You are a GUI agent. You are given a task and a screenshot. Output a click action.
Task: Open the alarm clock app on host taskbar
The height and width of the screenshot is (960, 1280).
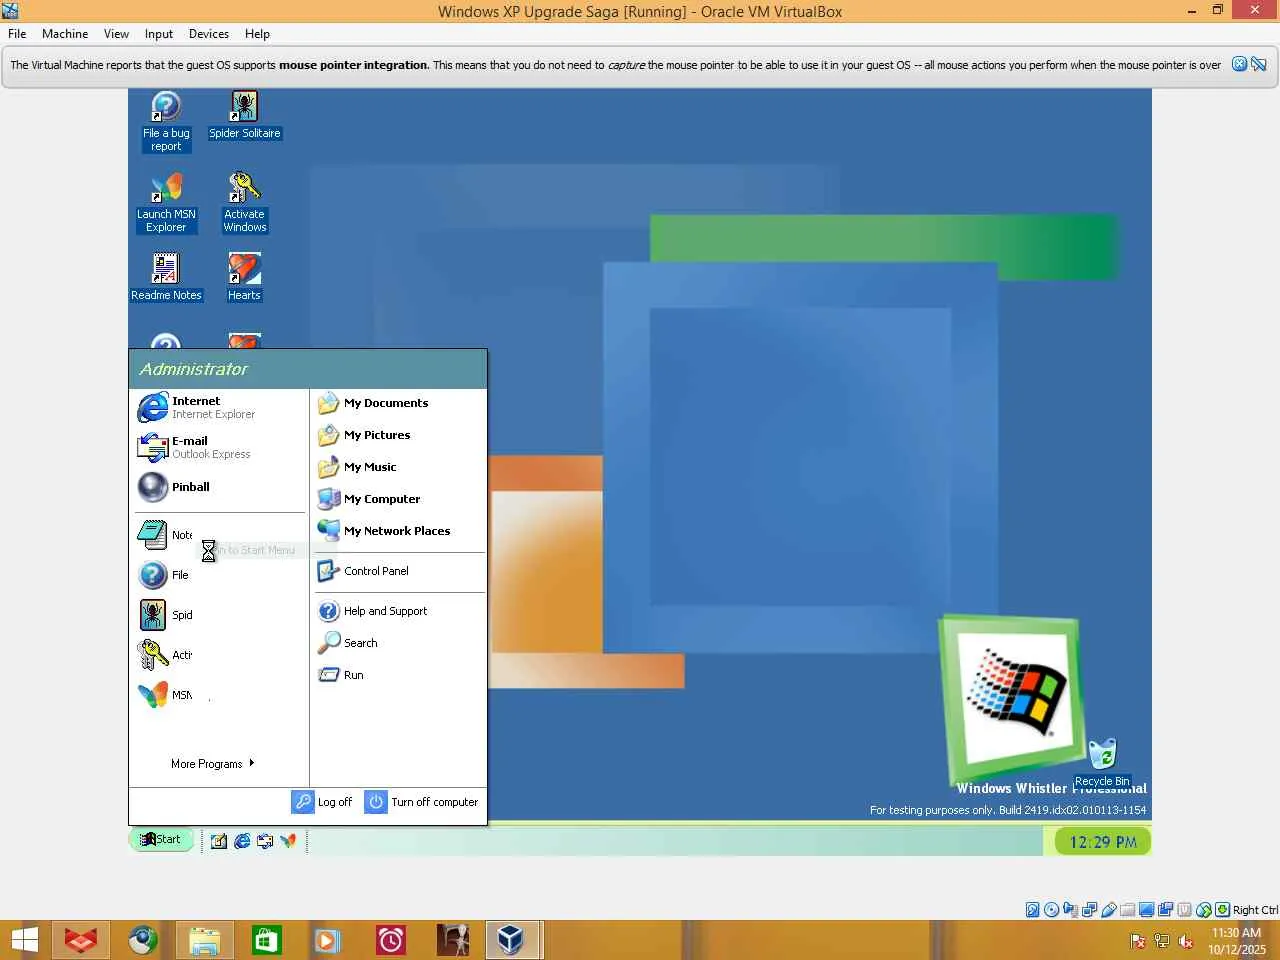[x=390, y=940]
